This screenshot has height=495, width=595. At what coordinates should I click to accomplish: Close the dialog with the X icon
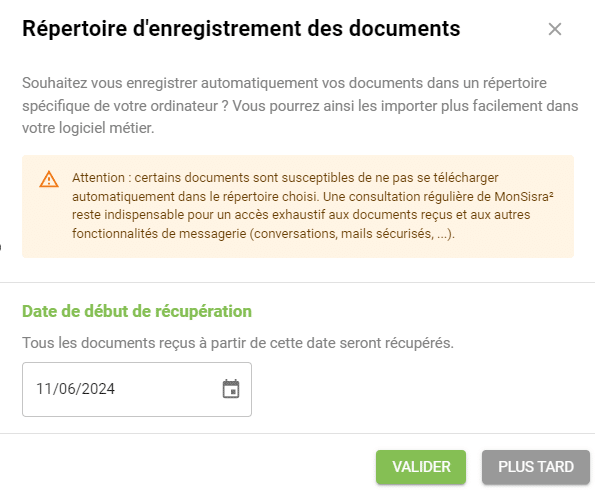point(555,29)
